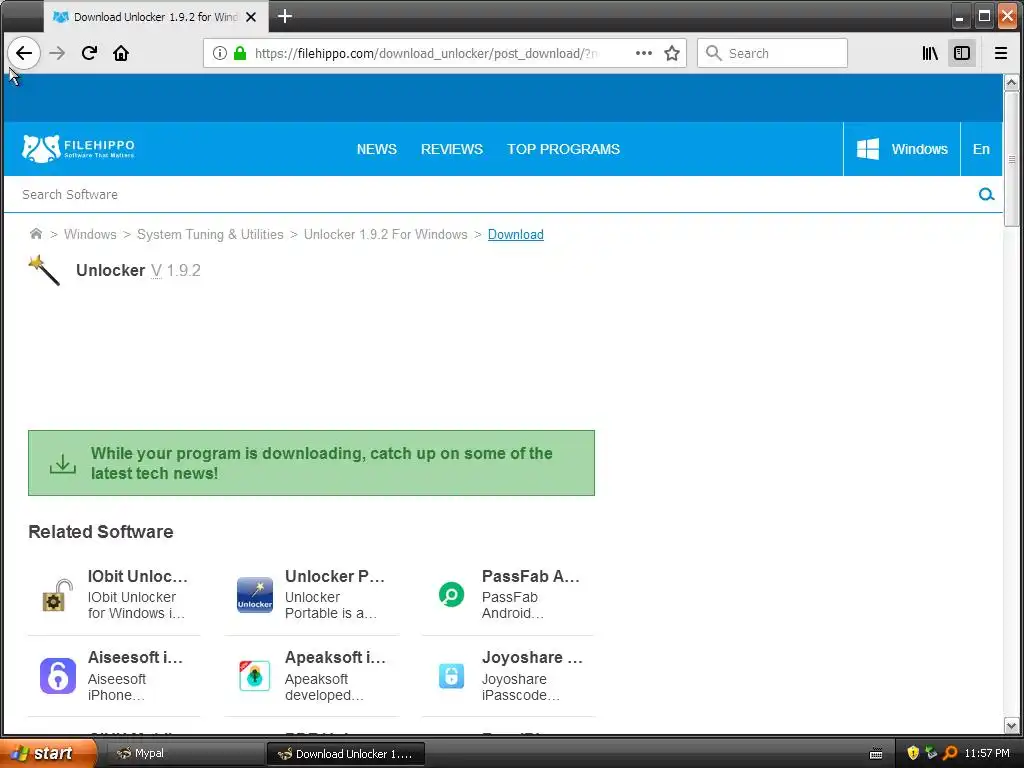Bookmark this page with the star
The image size is (1024, 768).
coord(672,53)
